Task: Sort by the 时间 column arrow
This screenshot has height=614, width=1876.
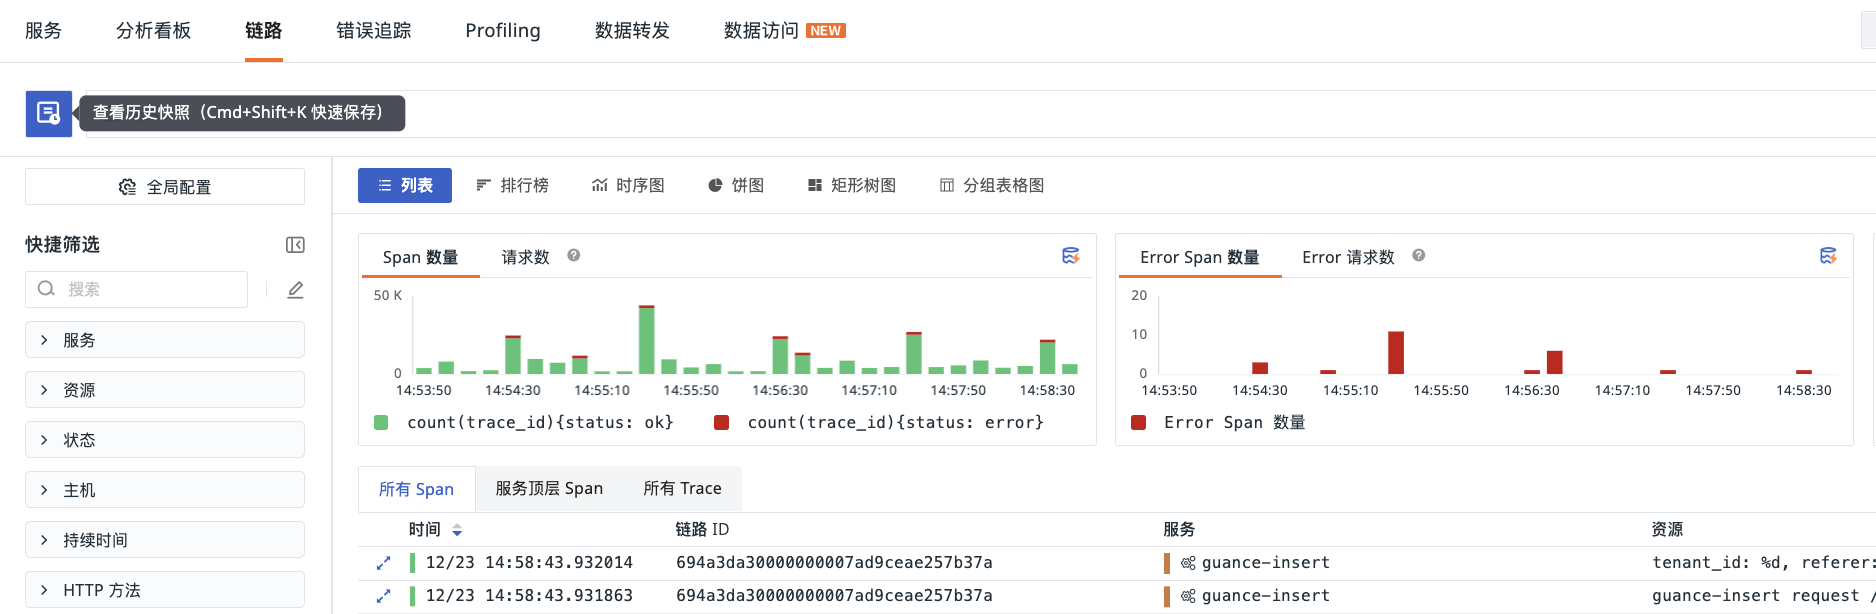Action: [457, 530]
